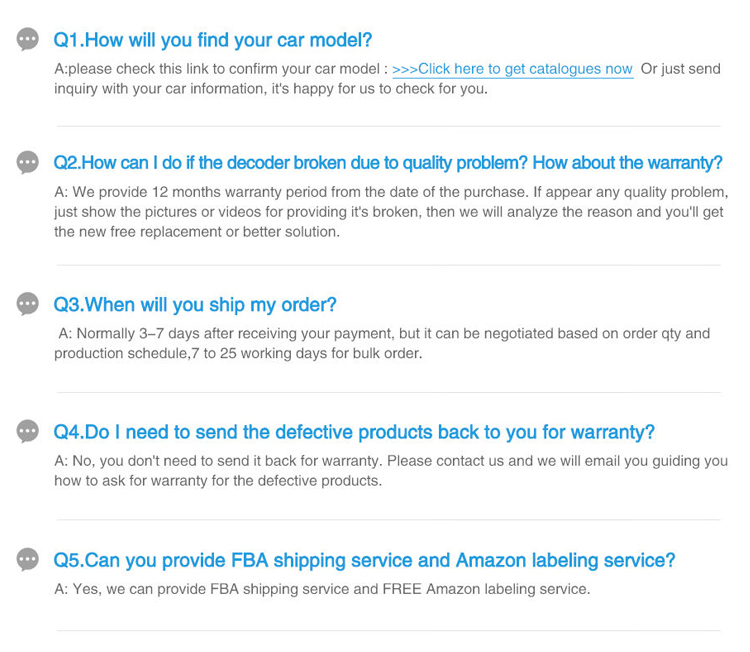This screenshot has width=750, height=652.
Task: Click the 'How will you find your car model?' heading
Action: click(x=212, y=40)
